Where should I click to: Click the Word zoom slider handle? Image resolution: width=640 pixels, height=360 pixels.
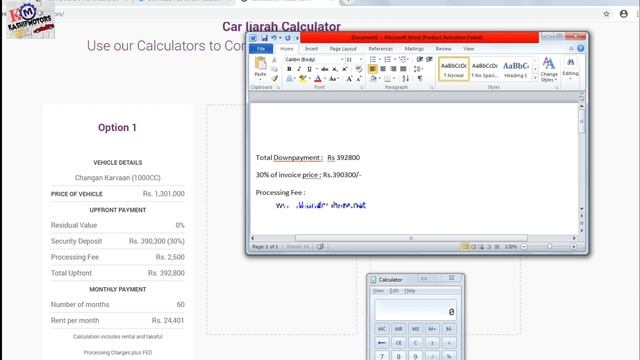pyautogui.click(x=550, y=247)
